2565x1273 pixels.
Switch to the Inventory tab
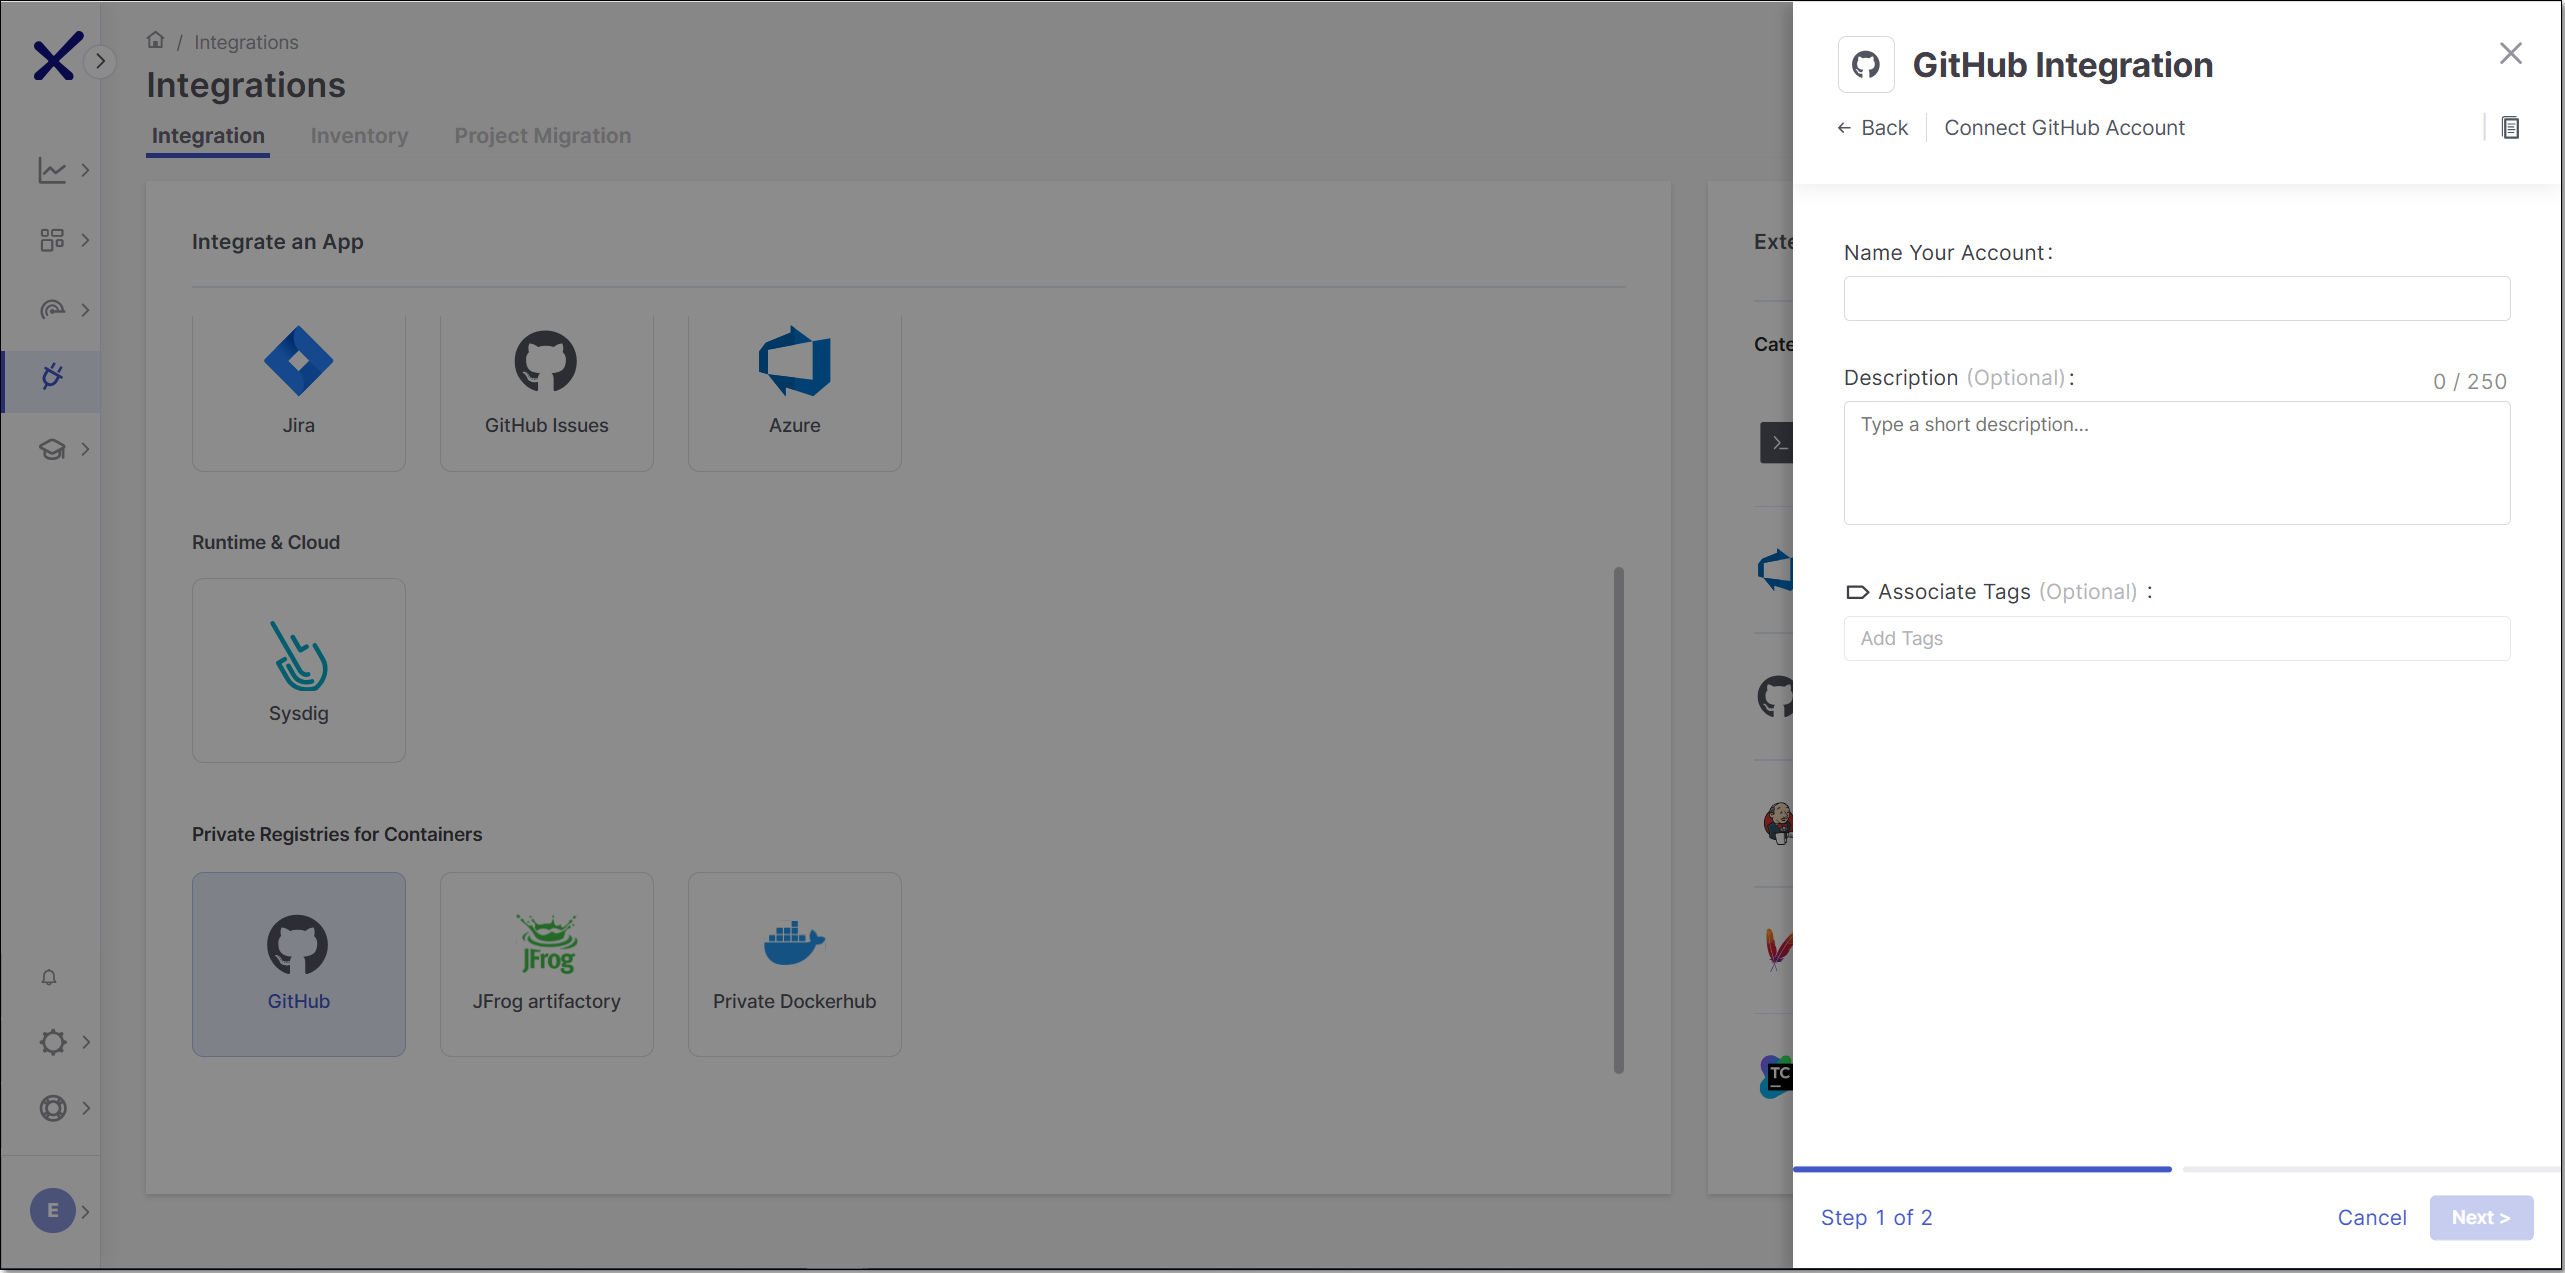pos(359,136)
